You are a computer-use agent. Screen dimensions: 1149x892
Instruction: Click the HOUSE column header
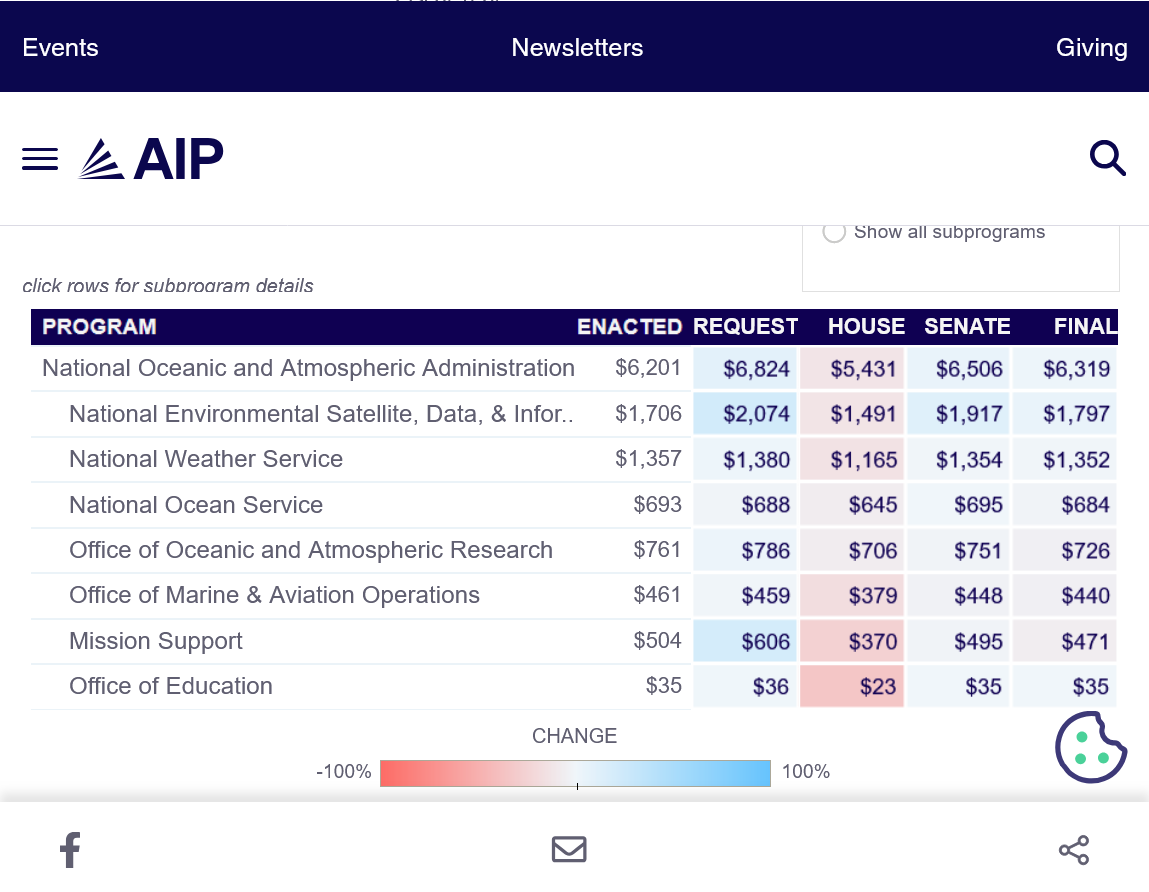coord(866,327)
